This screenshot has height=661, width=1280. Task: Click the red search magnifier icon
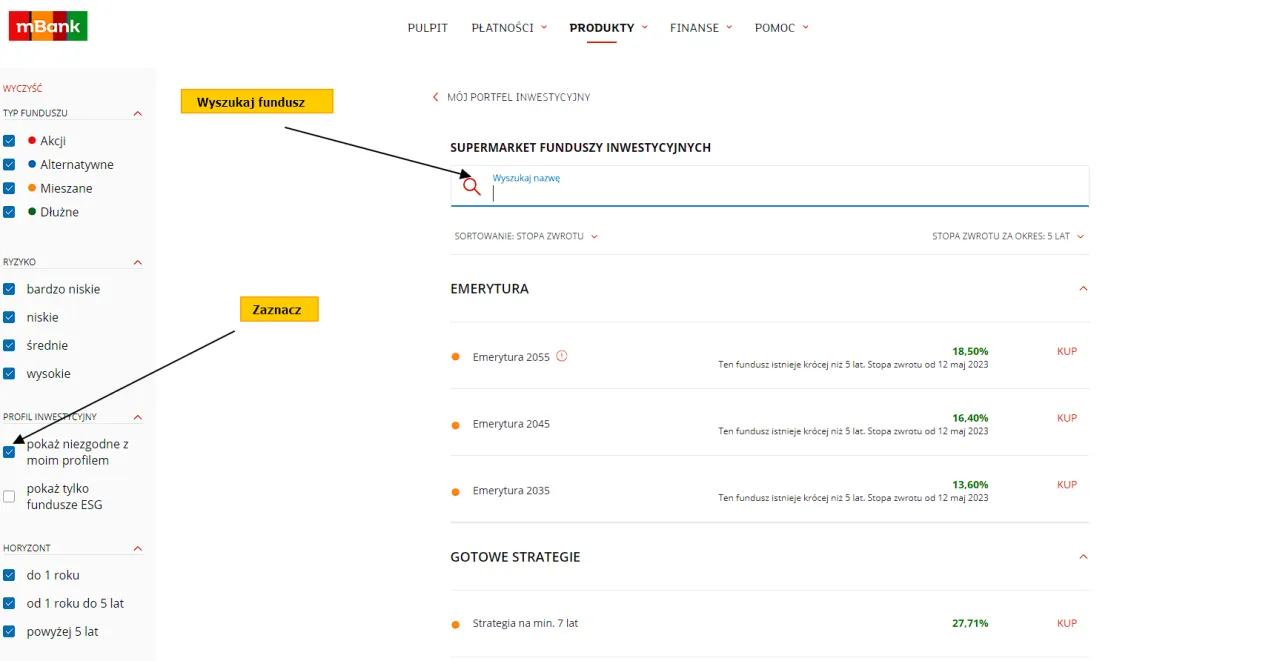click(x=472, y=186)
